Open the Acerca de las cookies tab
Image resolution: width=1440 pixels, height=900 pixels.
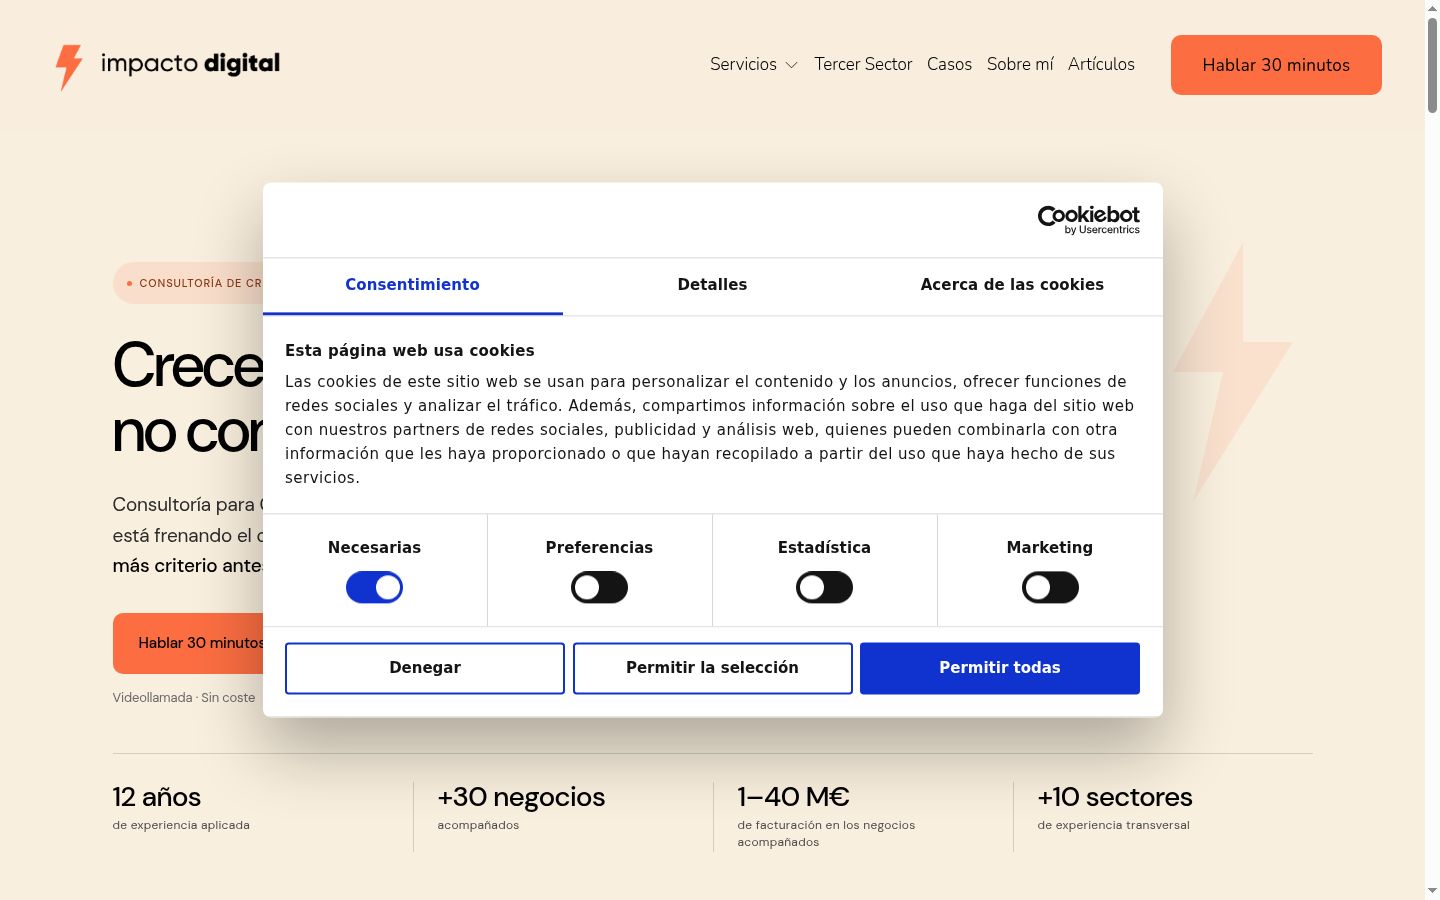[x=1012, y=285]
